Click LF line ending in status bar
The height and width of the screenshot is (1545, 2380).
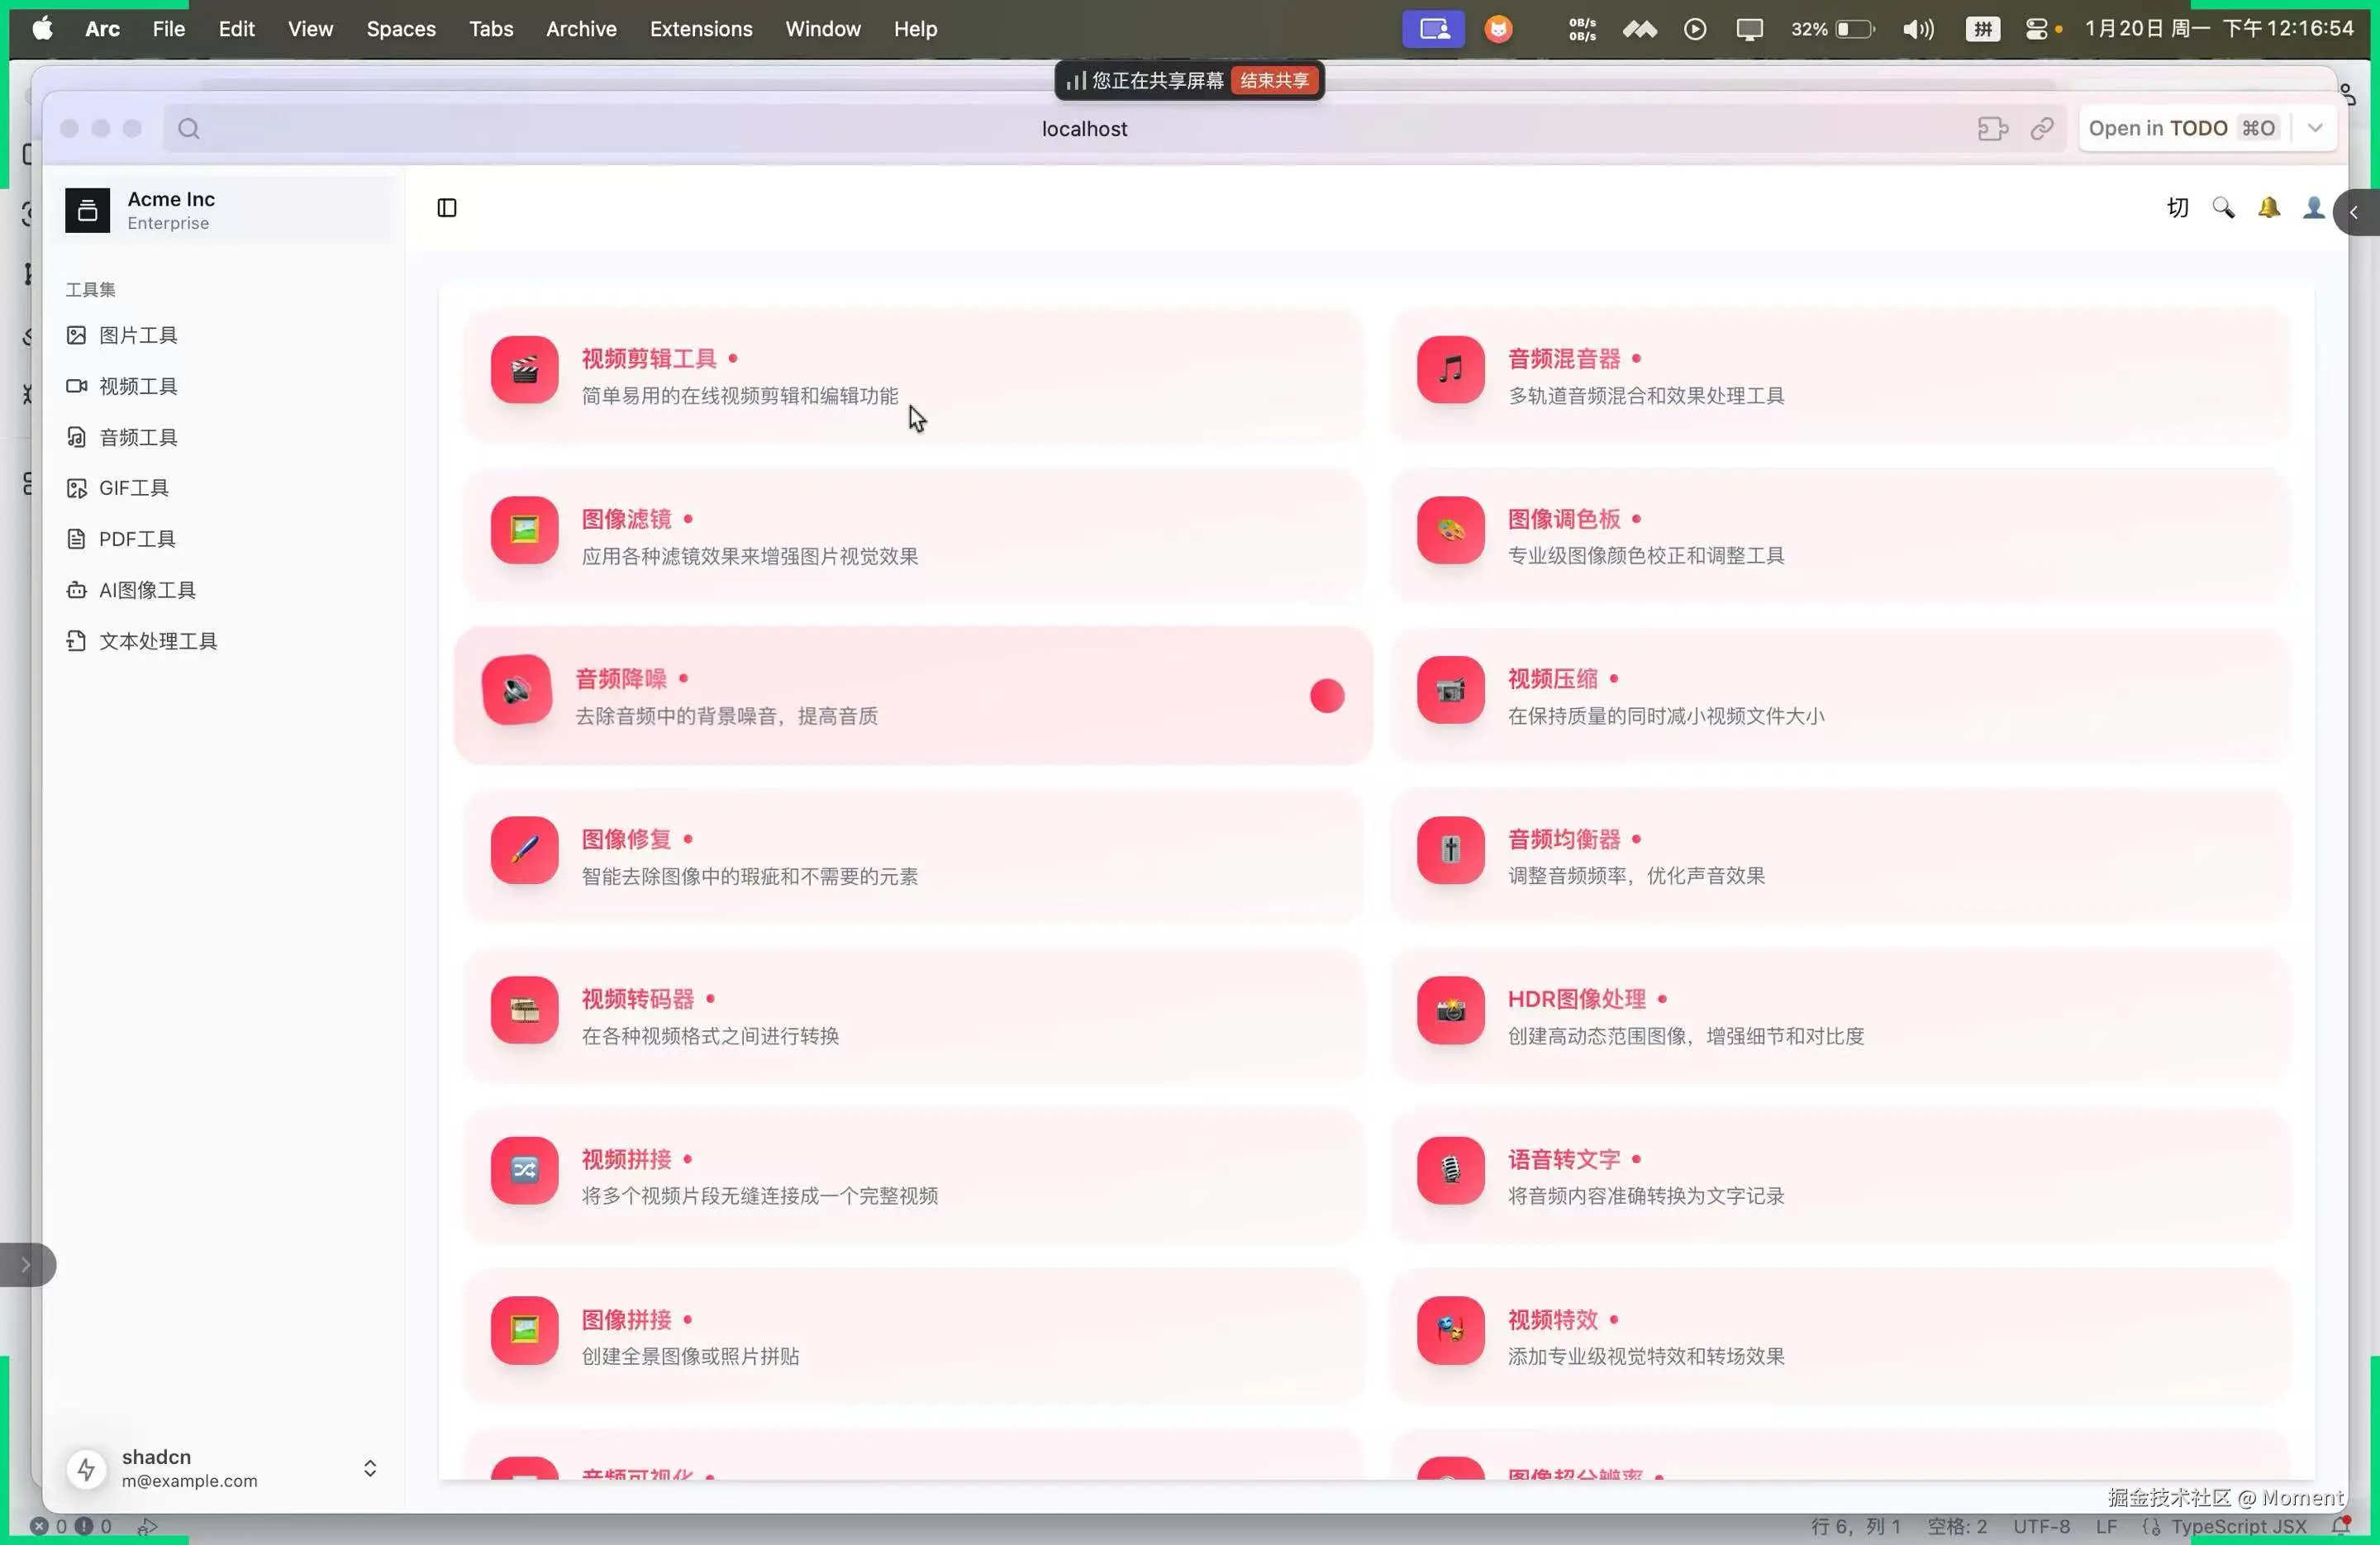point(2106,1526)
